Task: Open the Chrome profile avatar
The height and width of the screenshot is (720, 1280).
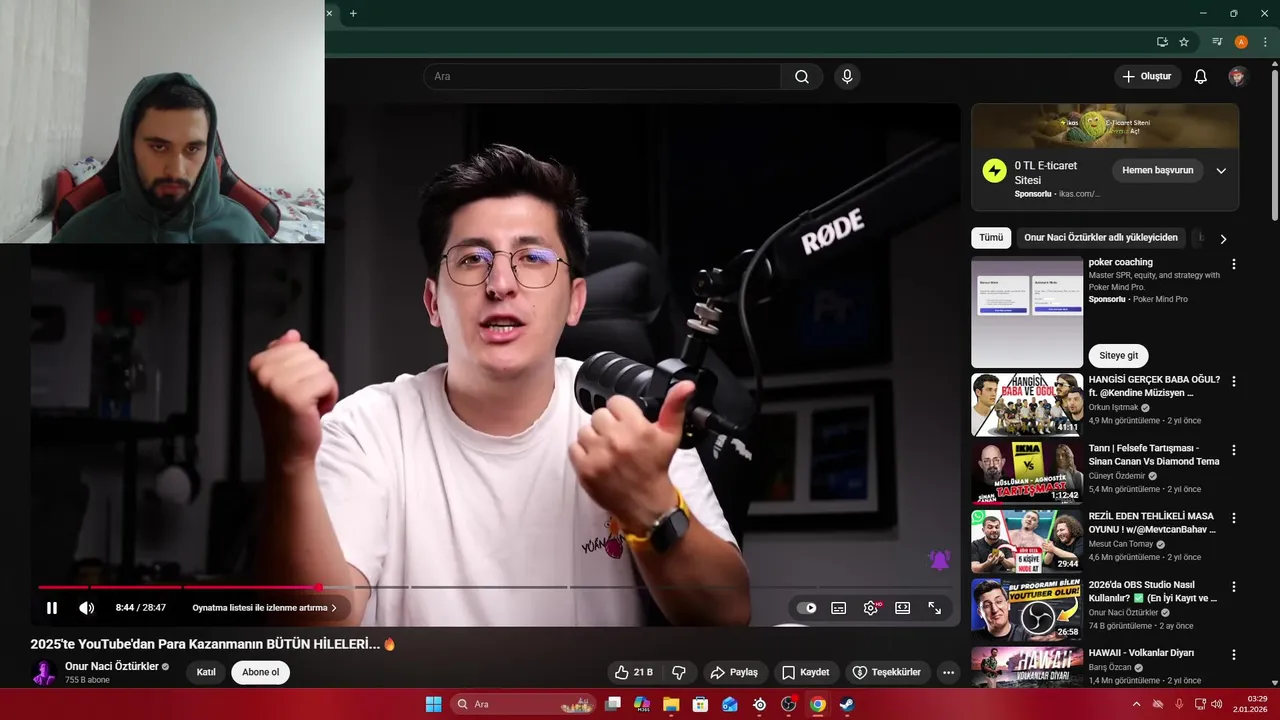Action: pyautogui.click(x=1241, y=42)
